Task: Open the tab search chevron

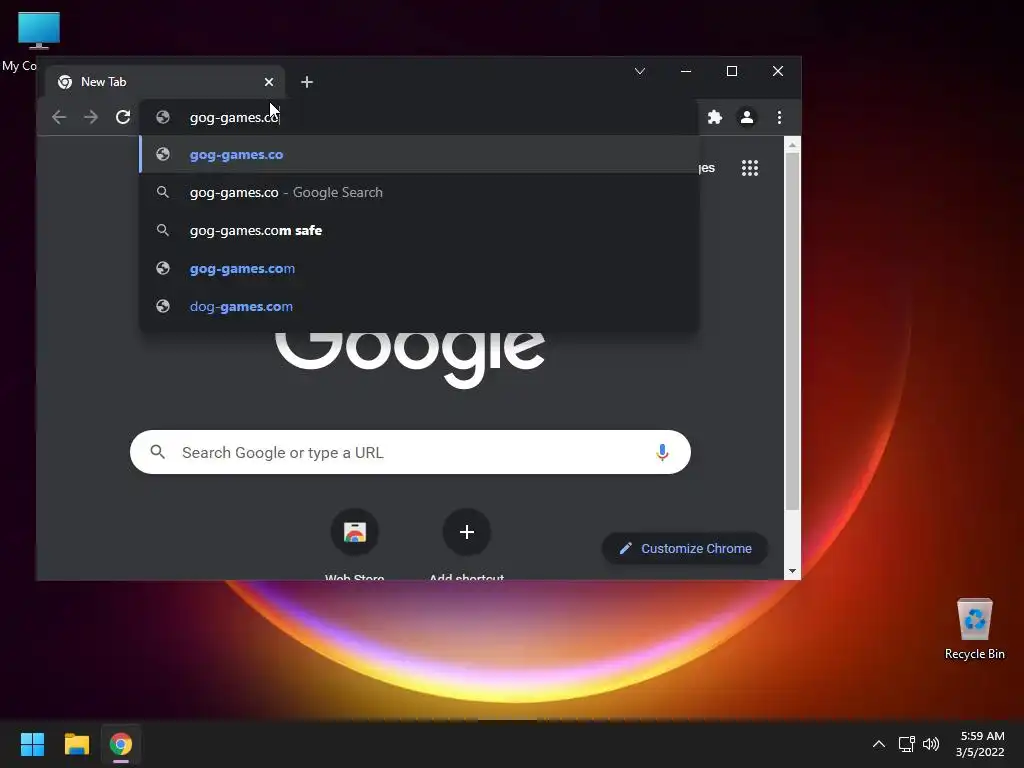Action: [x=640, y=71]
